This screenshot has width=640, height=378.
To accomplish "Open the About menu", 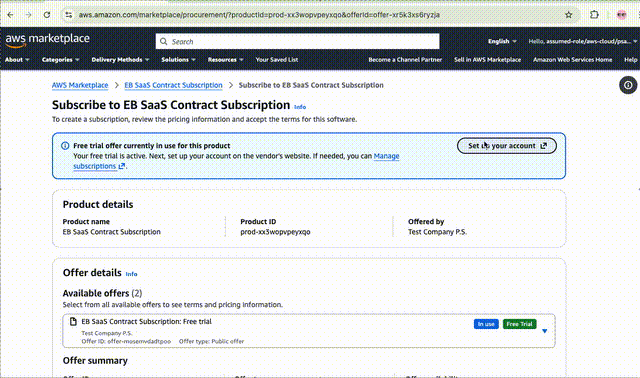I will (17, 60).
